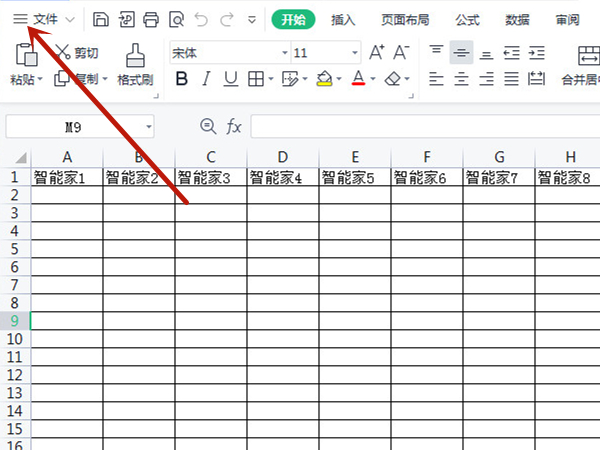600x450 pixels.
Task: Open the File (文件) menu
Action: [45, 19]
